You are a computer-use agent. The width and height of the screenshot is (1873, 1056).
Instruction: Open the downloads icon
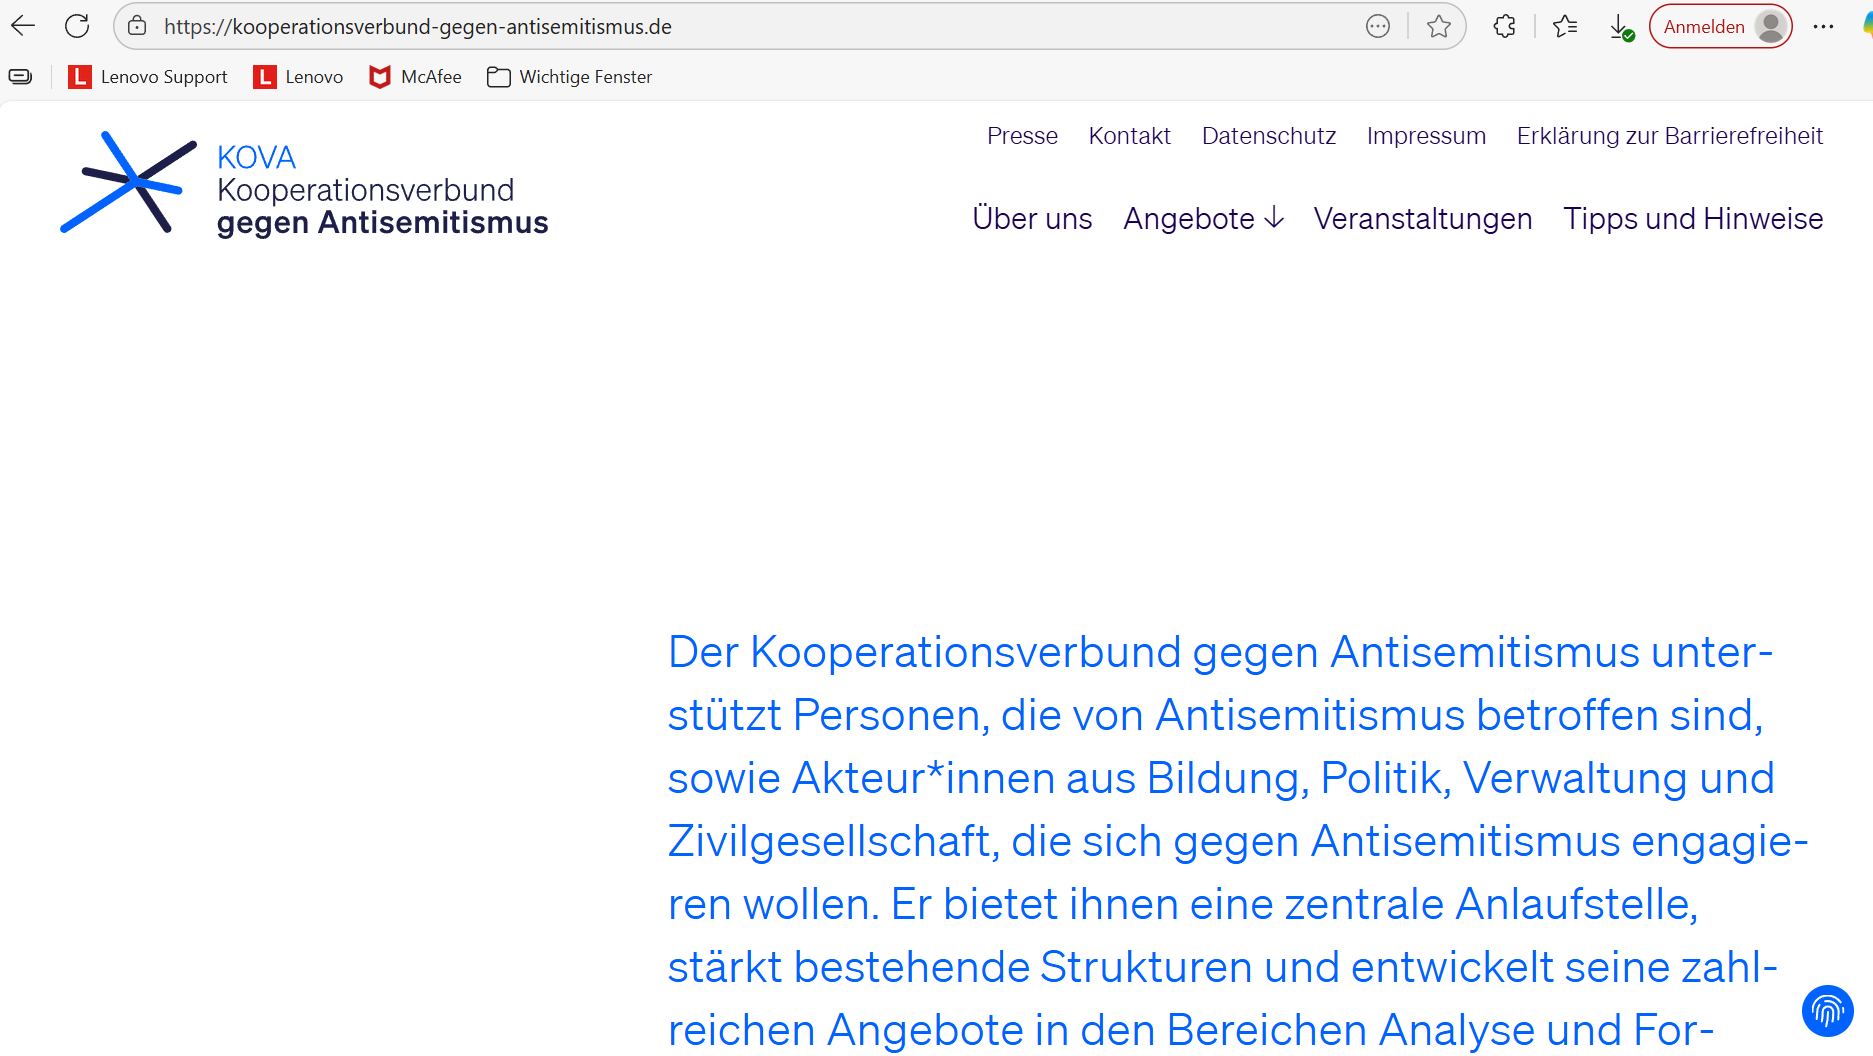coord(1620,27)
